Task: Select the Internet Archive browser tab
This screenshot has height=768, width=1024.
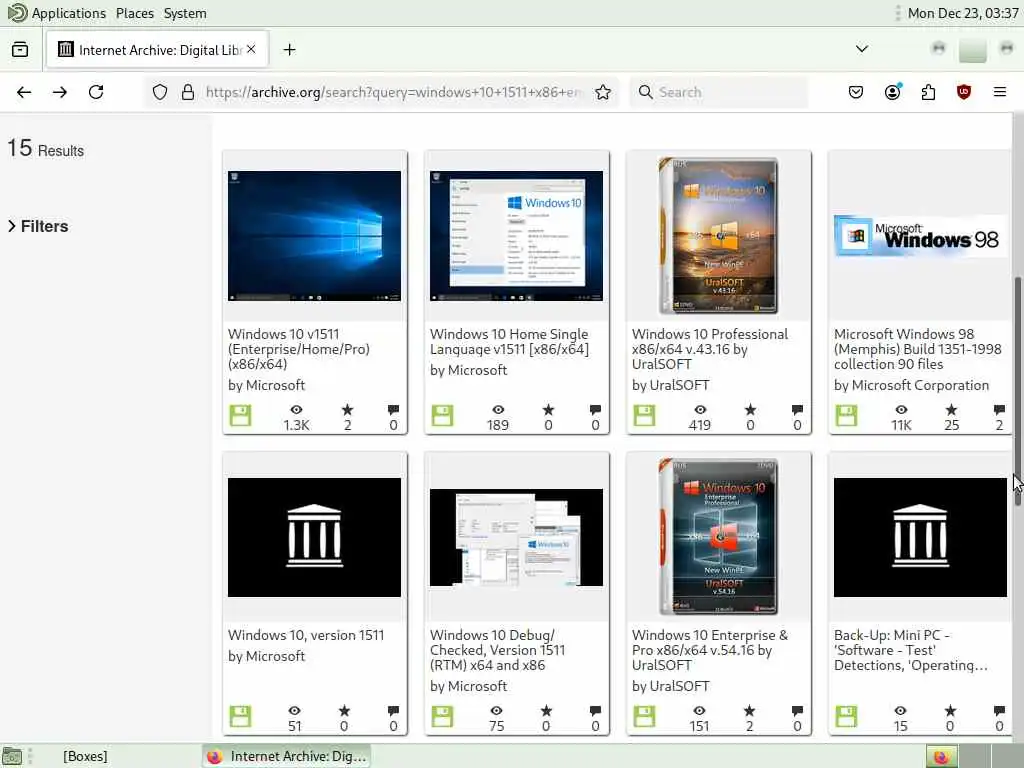Action: coord(157,50)
